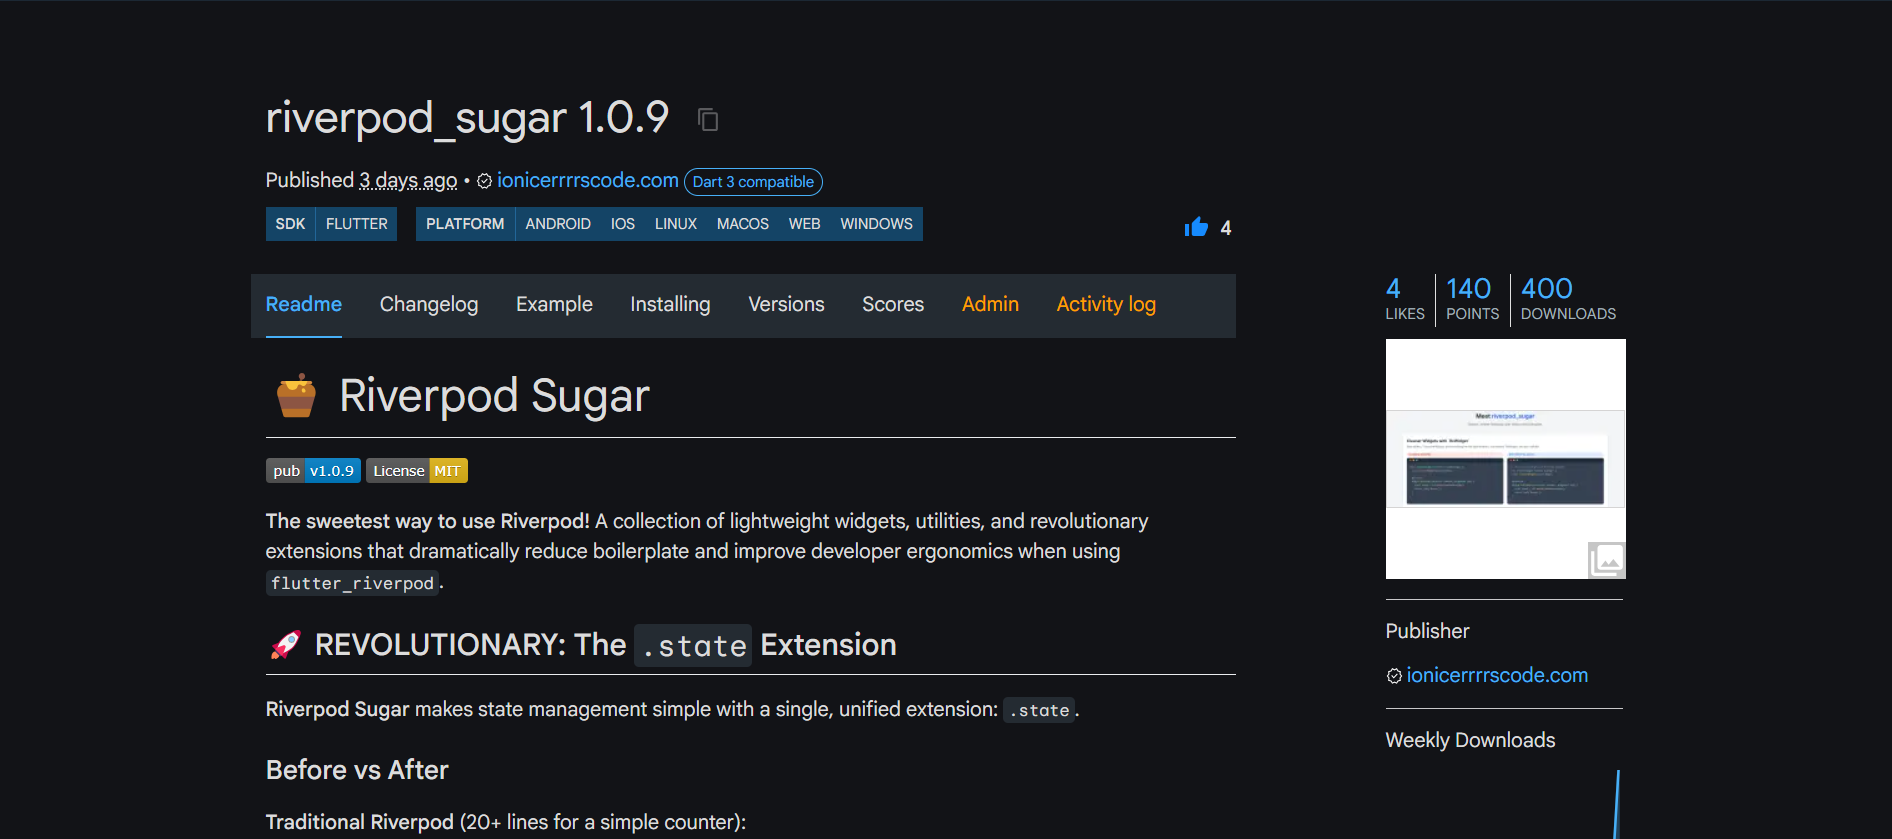Screen dimensions: 1892x839
Task: Select the LINUX platform tag
Action: pyautogui.click(x=676, y=224)
